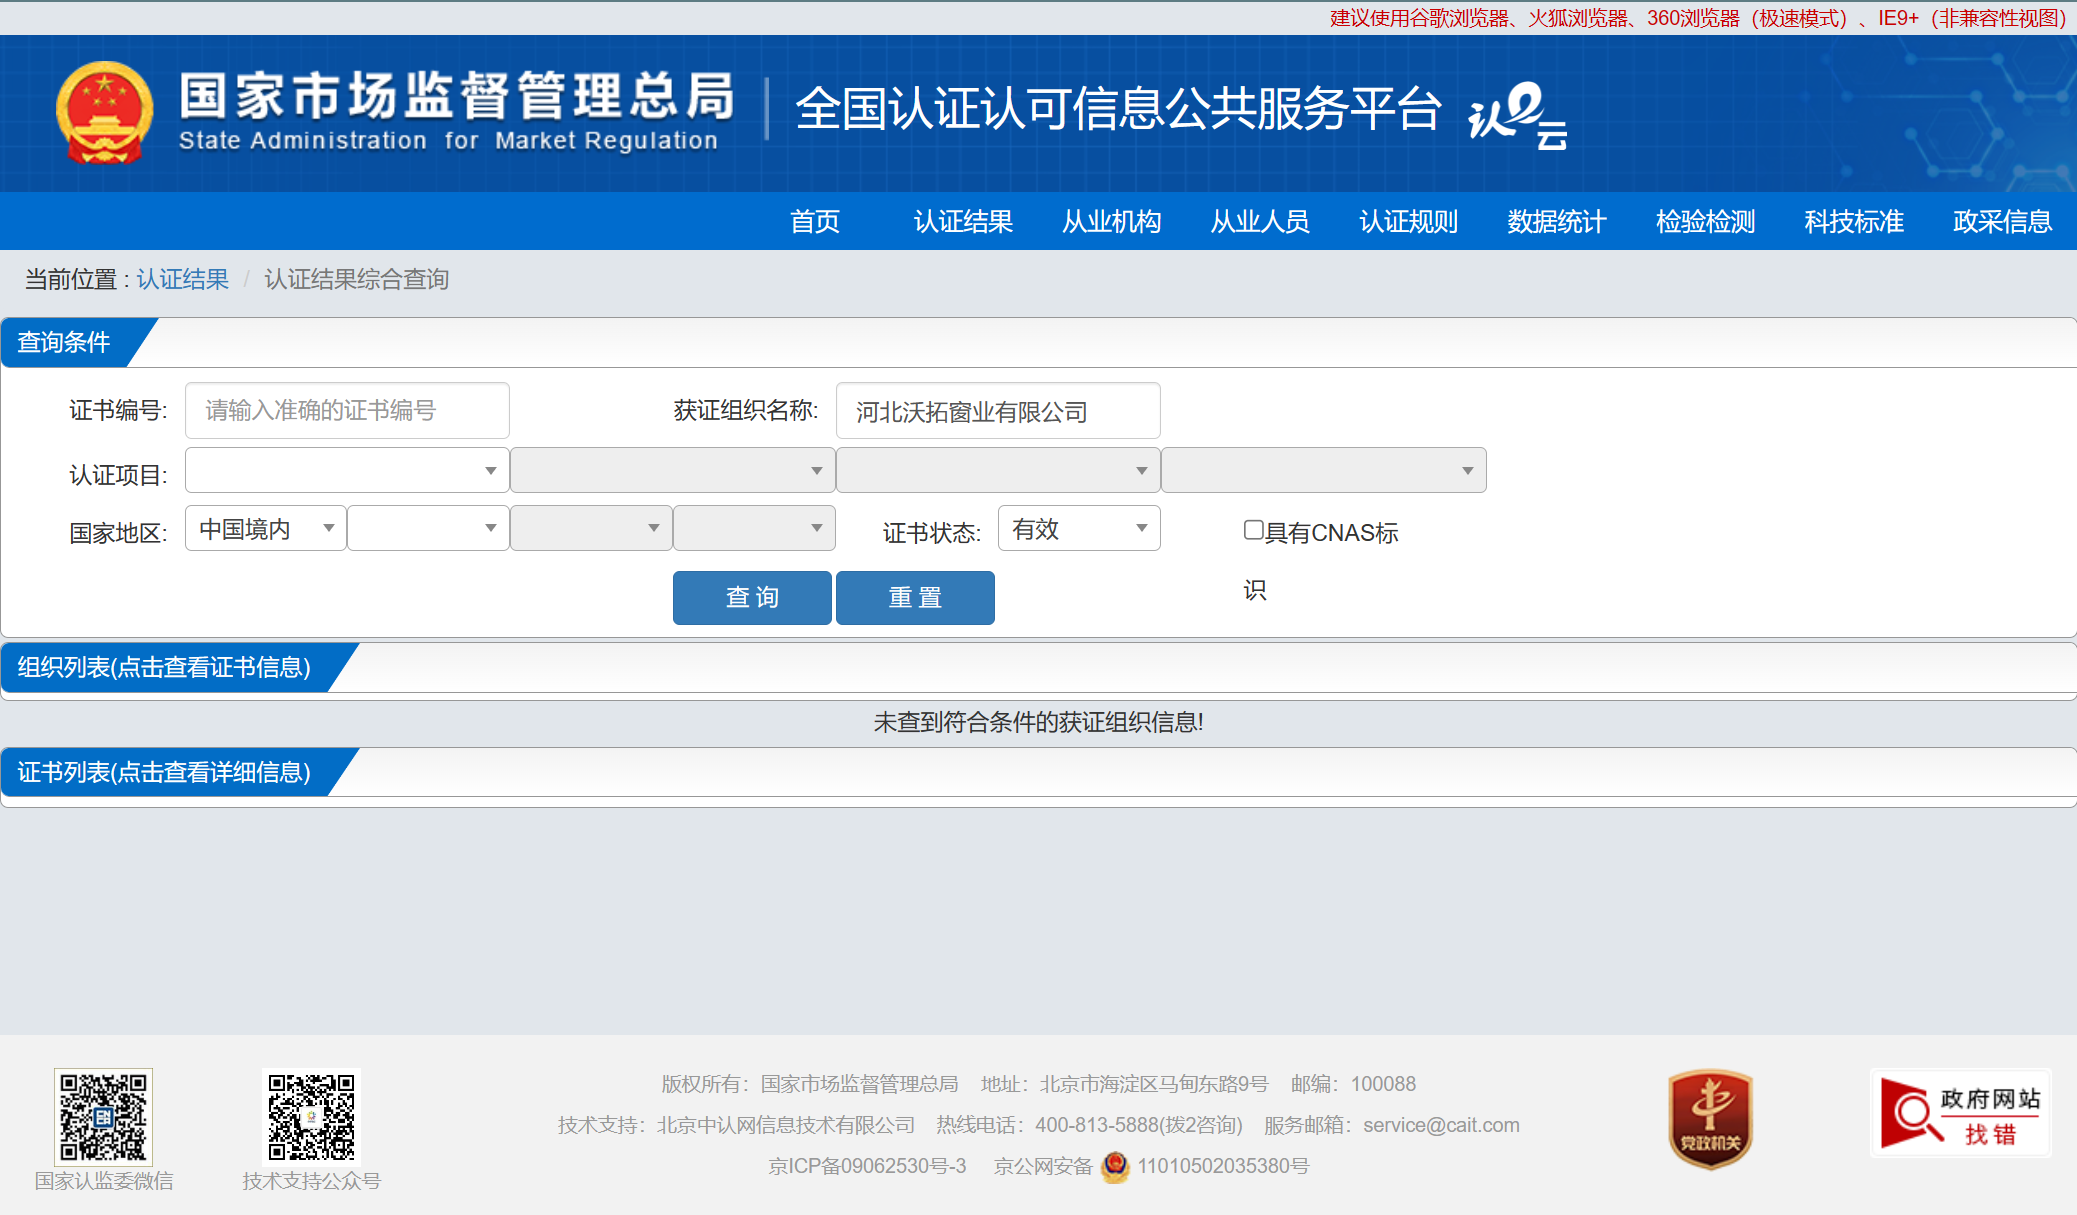Click the red browser recommendation notice
The width and height of the screenshot is (2077, 1215).
pos(1698,18)
